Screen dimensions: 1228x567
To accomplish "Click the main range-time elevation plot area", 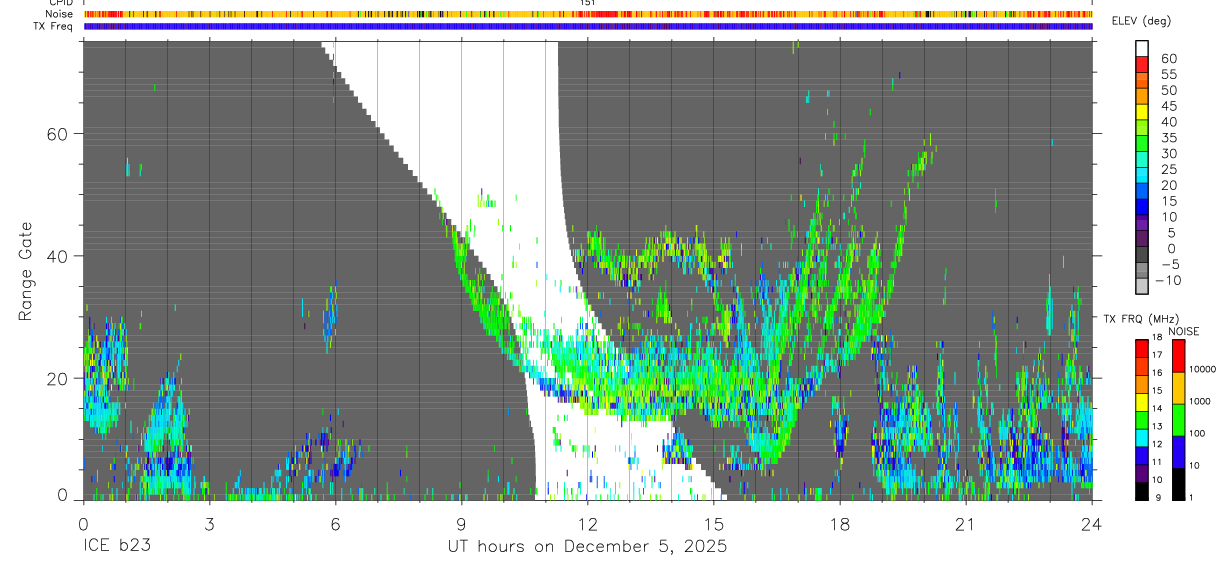I will click(x=588, y=270).
